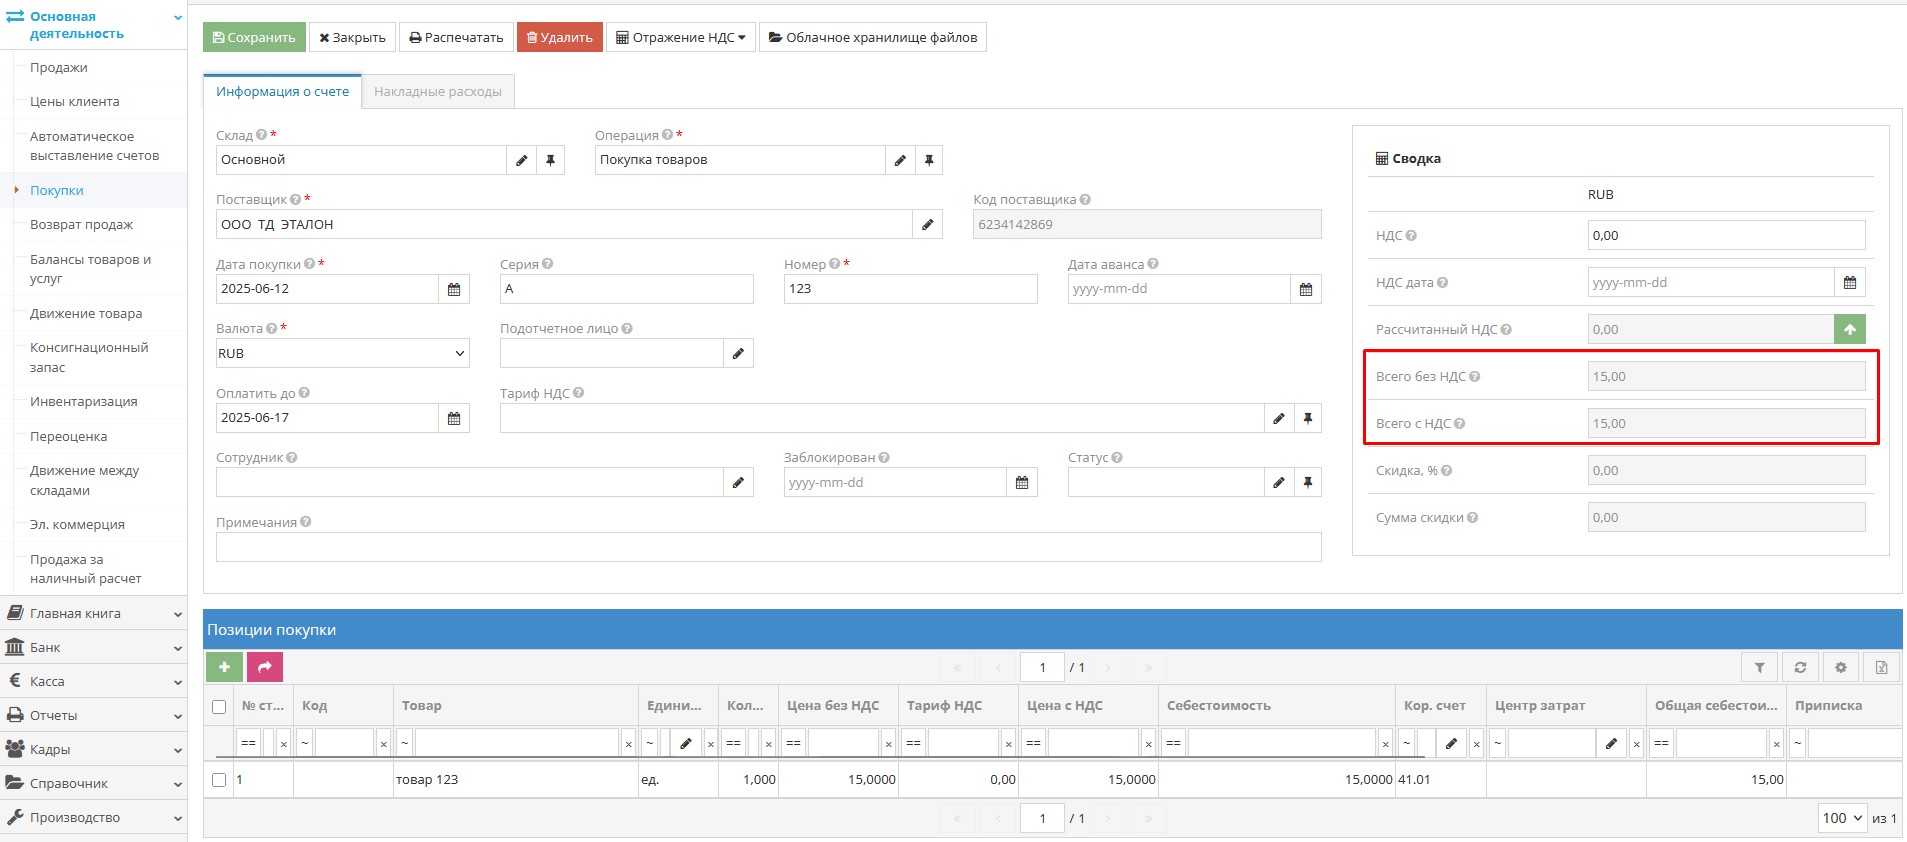This screenshot has width=1907, height=842.
Task: Open grid settings gear icon
Action: coord(1841,667)
